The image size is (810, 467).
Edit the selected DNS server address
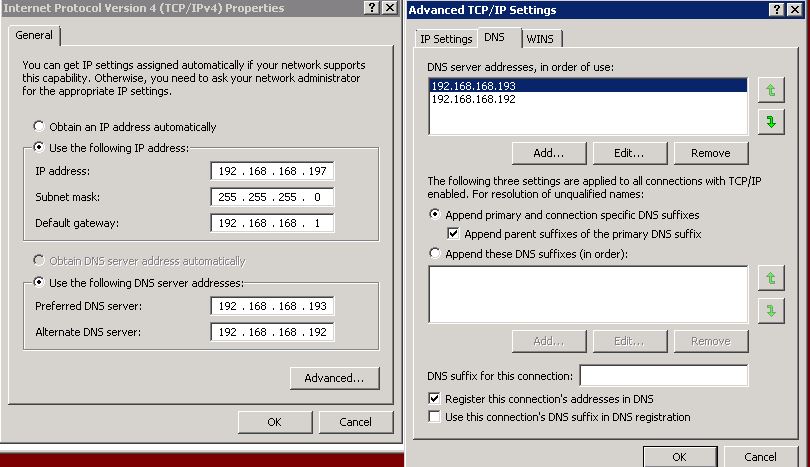(x=630, y=153)
